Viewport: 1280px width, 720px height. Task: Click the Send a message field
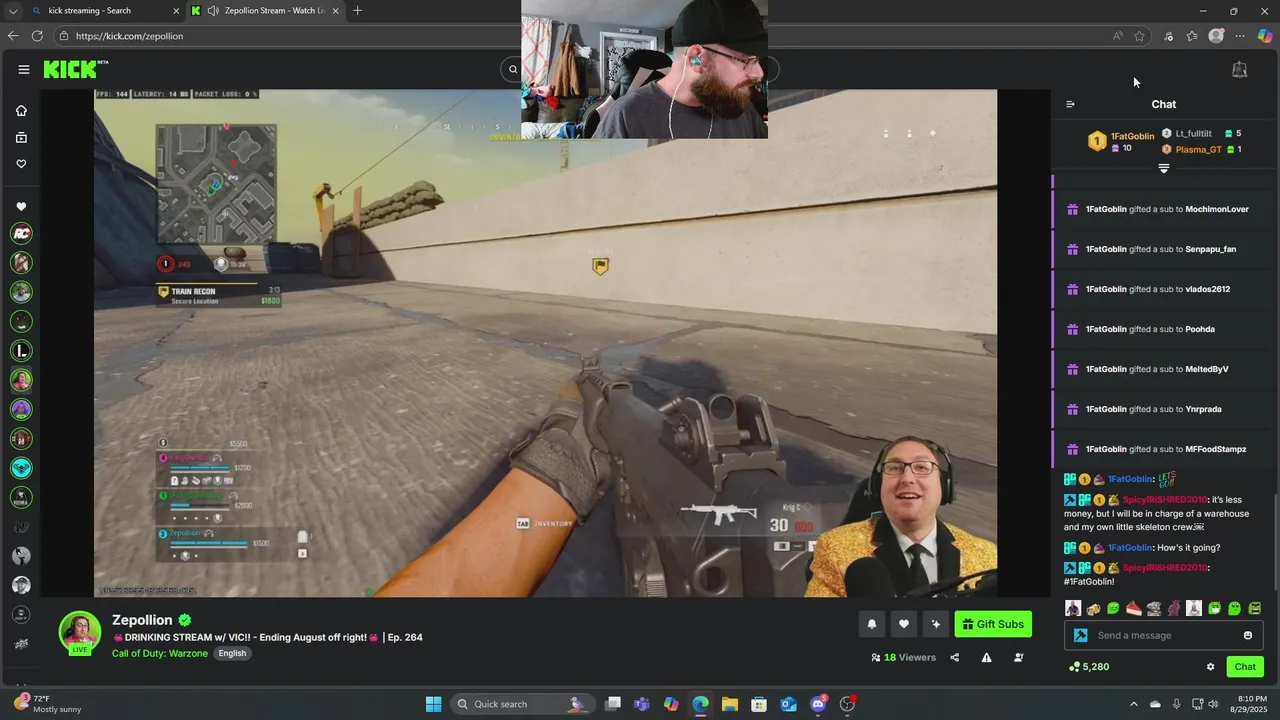click(x=1166, y=635)
